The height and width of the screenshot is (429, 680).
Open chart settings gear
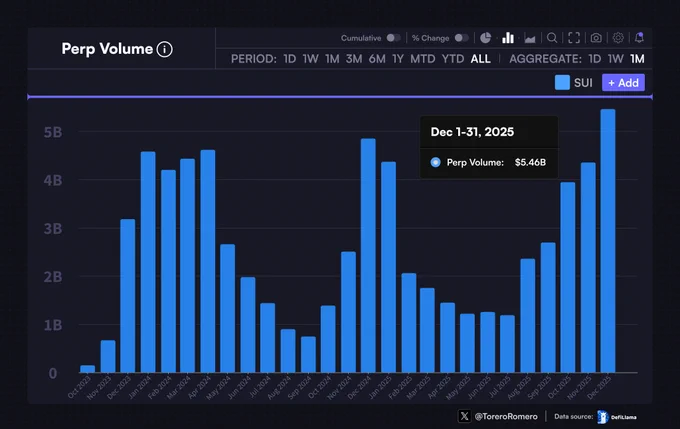pyautogui.click(x=618, y=38)
